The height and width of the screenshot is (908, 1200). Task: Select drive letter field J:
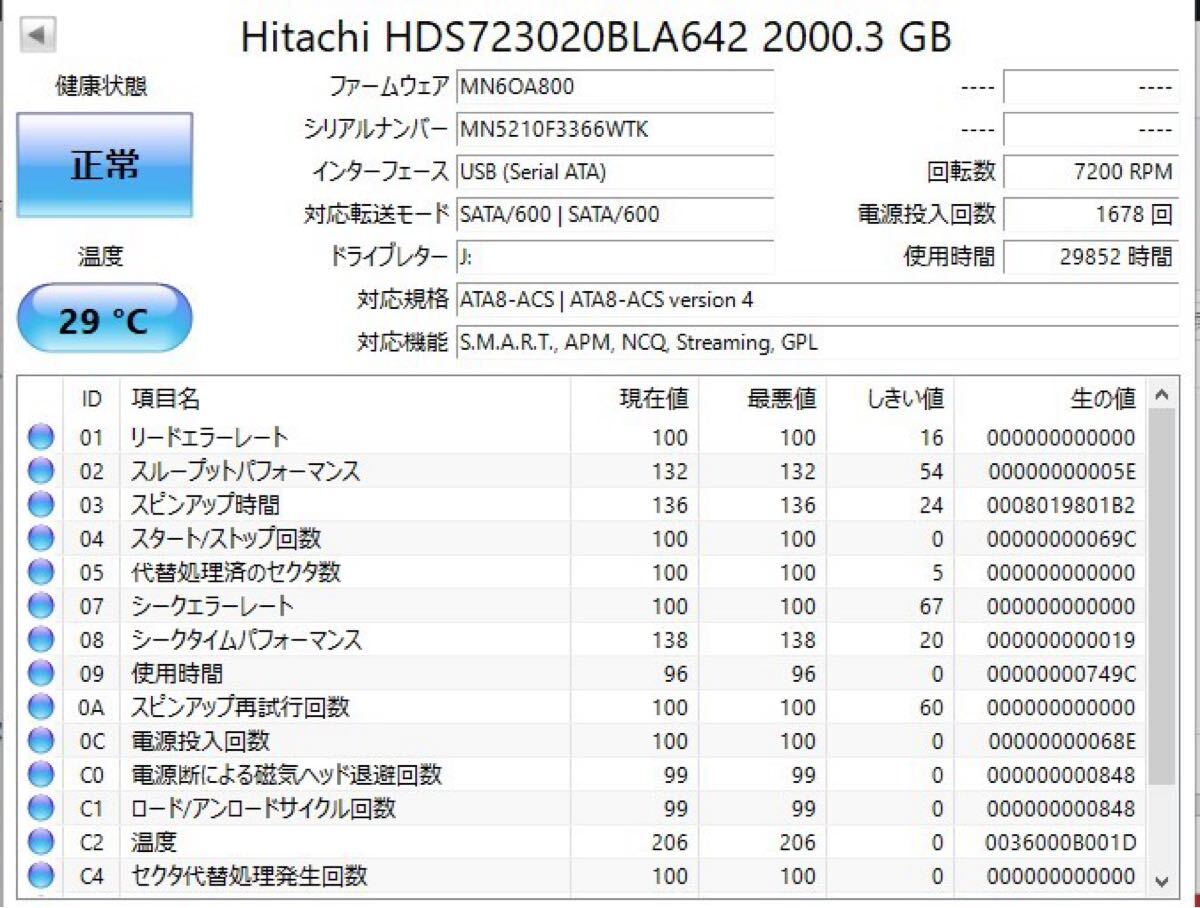[615, 257]
